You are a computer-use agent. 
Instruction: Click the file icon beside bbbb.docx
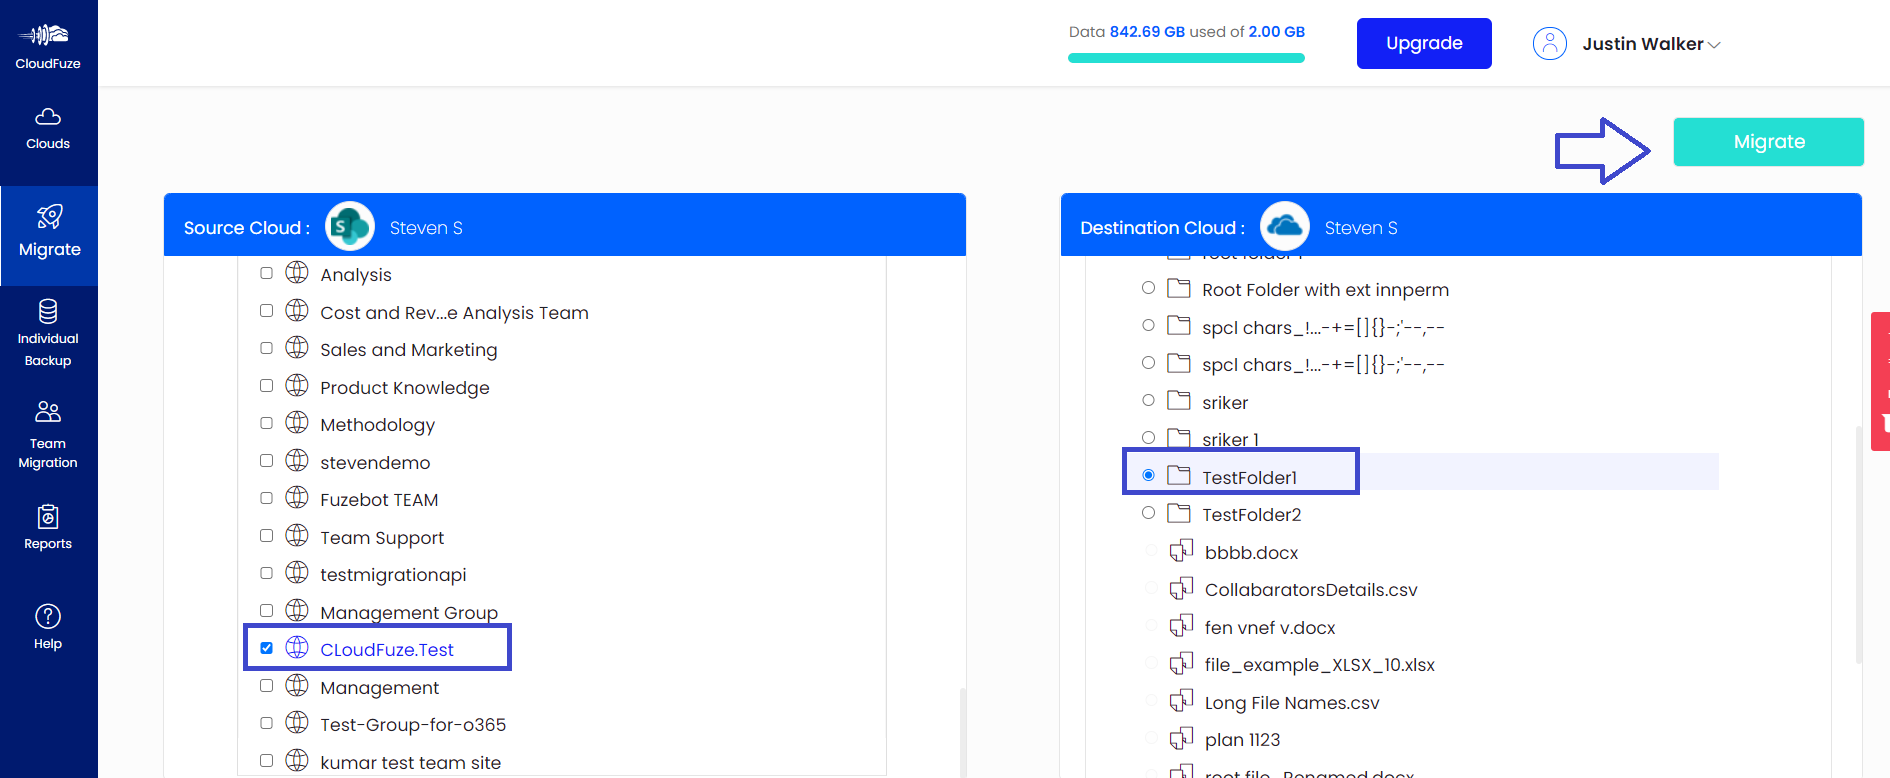point(1181,551)
